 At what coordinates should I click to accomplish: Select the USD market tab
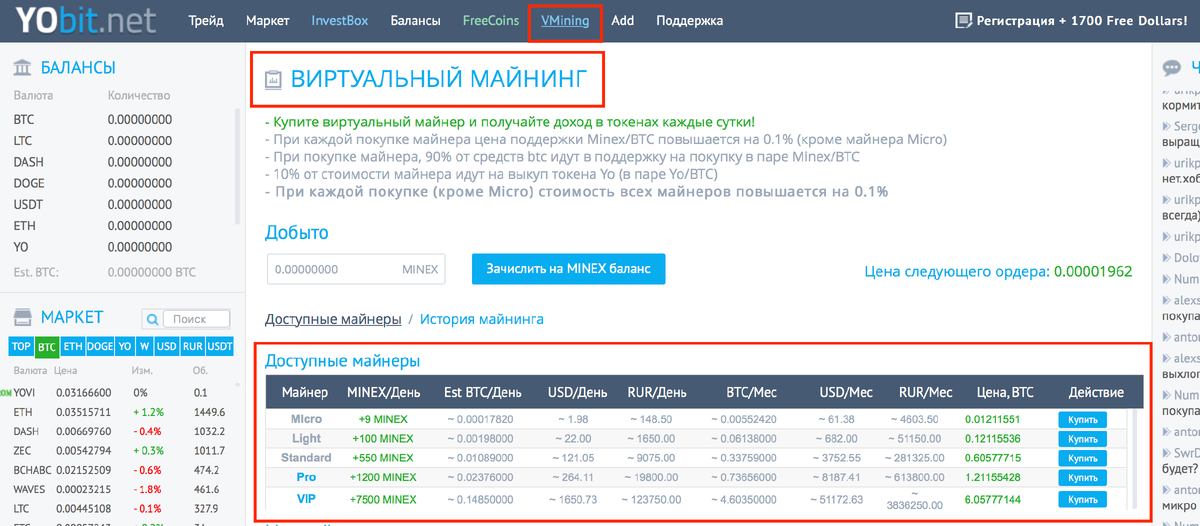pyautogui.click(x=165, y=347)
